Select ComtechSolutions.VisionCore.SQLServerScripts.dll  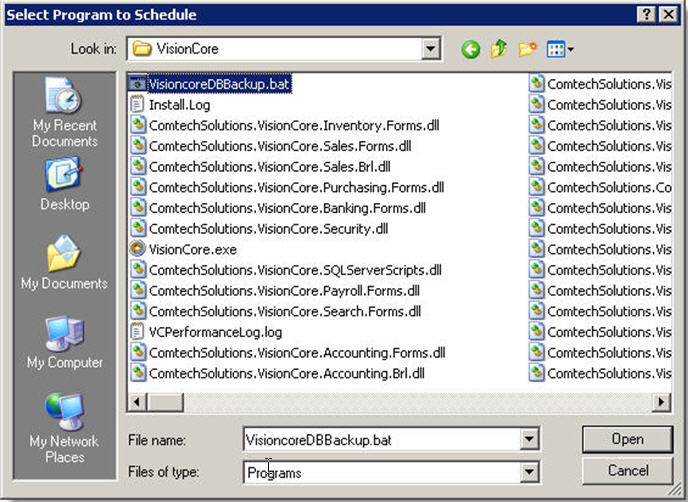click(286, 270)
